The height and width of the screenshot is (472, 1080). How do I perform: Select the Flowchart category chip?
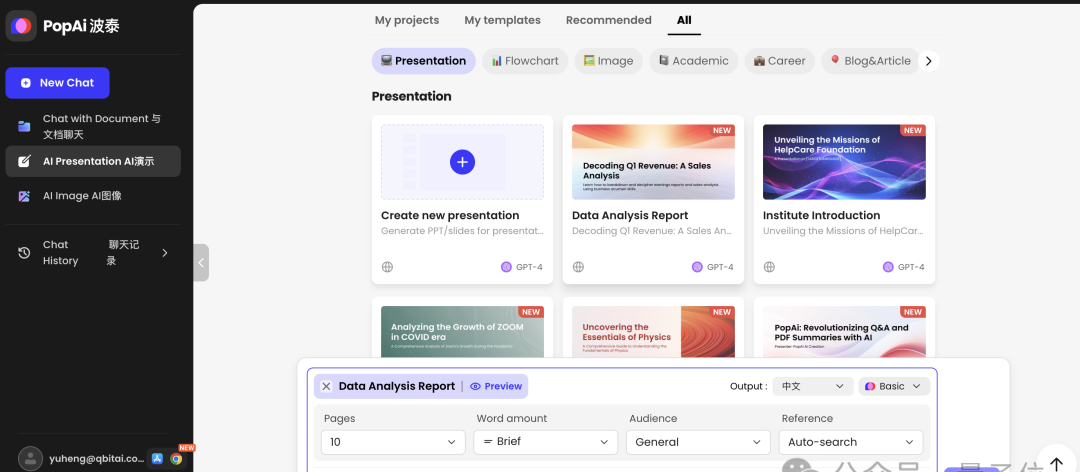[525, 61]
